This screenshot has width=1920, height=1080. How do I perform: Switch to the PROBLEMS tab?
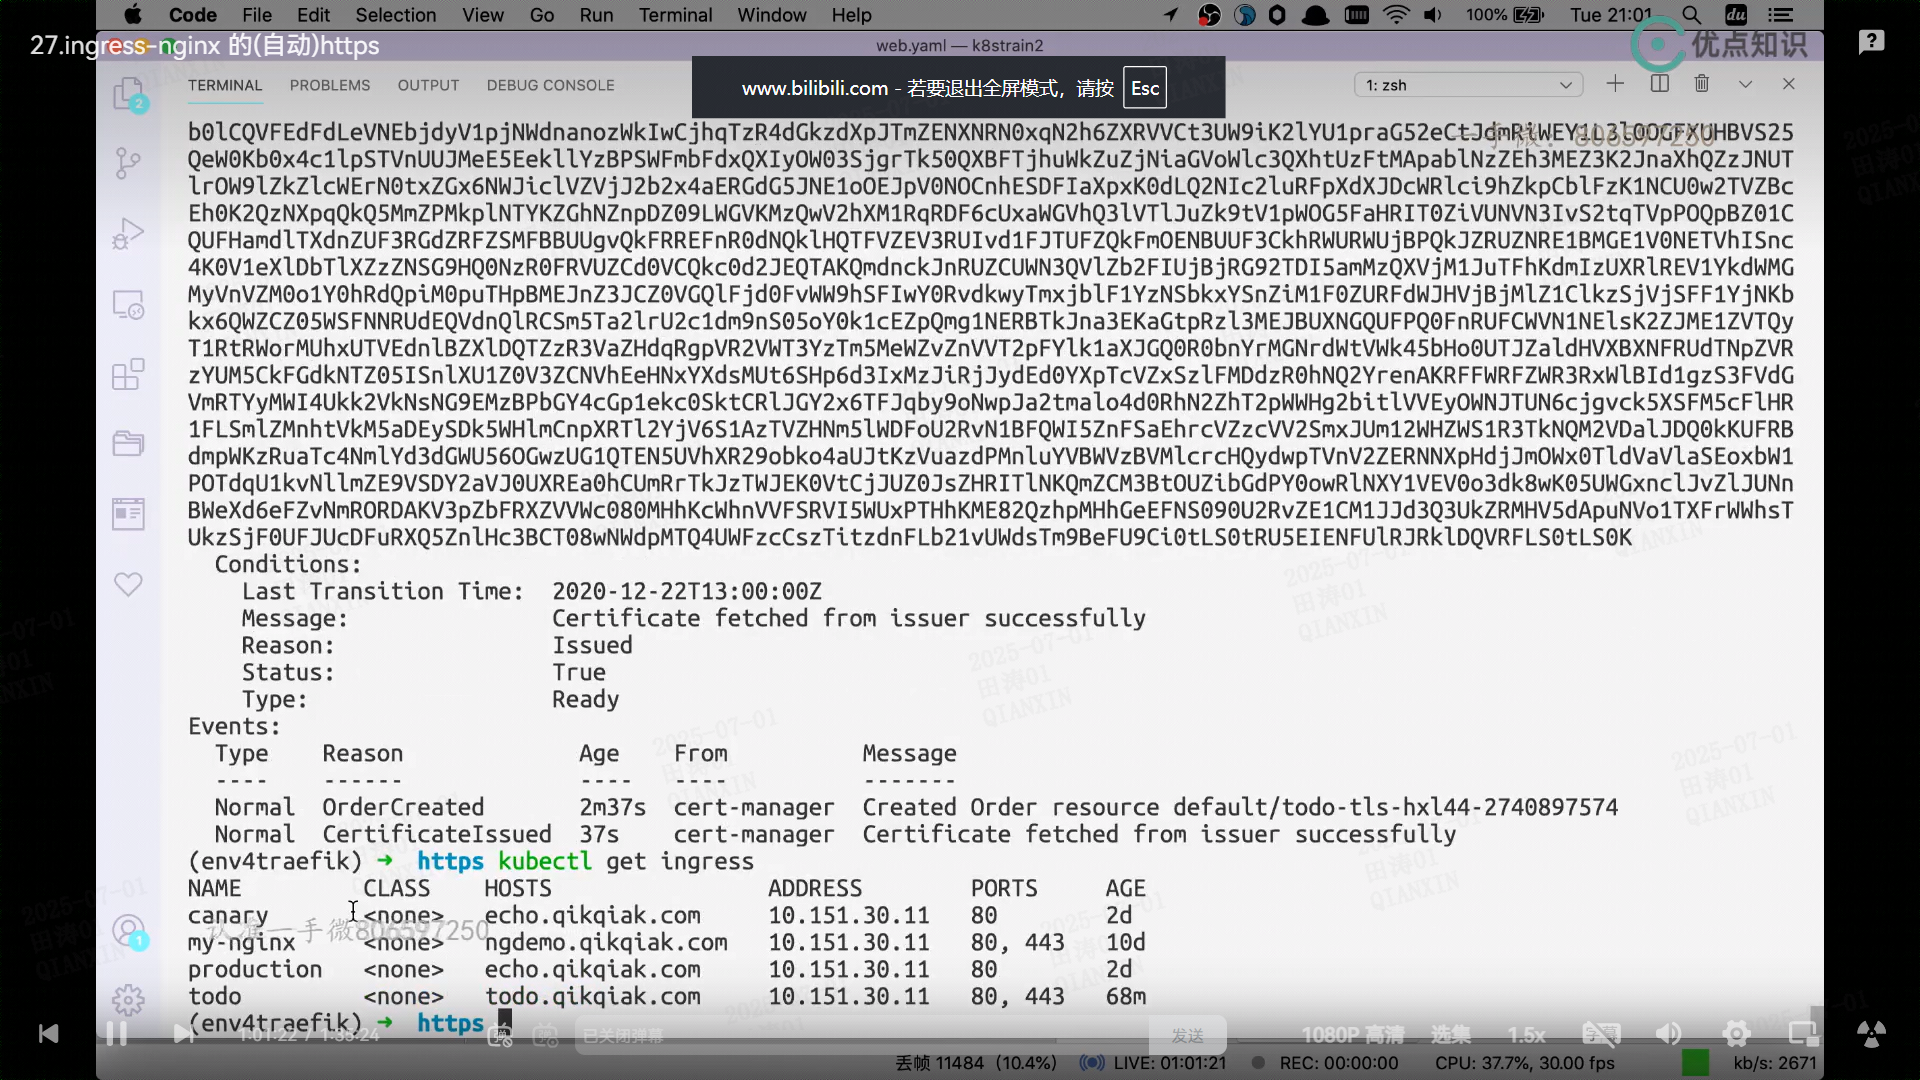click(x=330, y=85)
